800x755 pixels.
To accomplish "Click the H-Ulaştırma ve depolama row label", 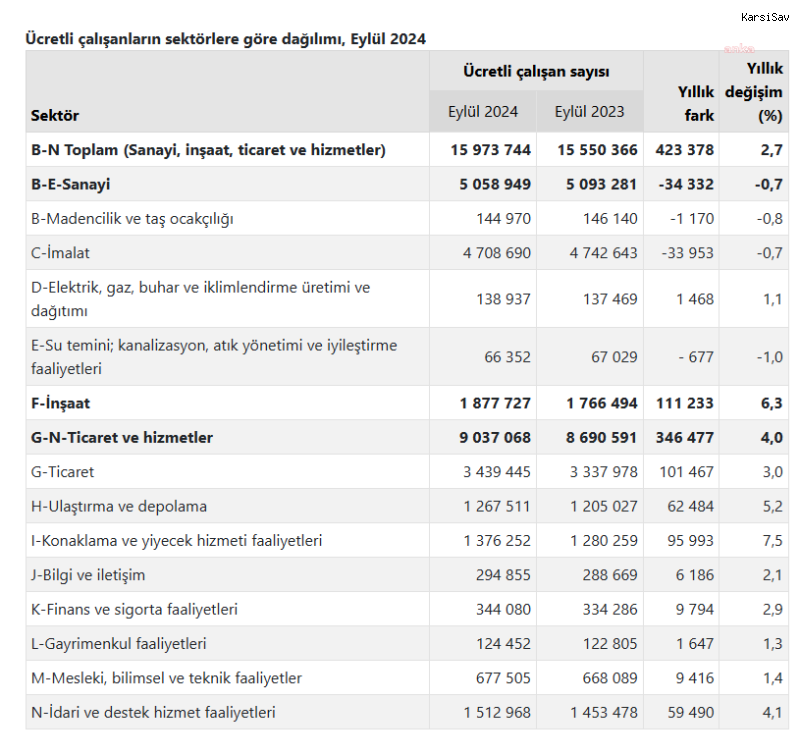I will point(119,506).
